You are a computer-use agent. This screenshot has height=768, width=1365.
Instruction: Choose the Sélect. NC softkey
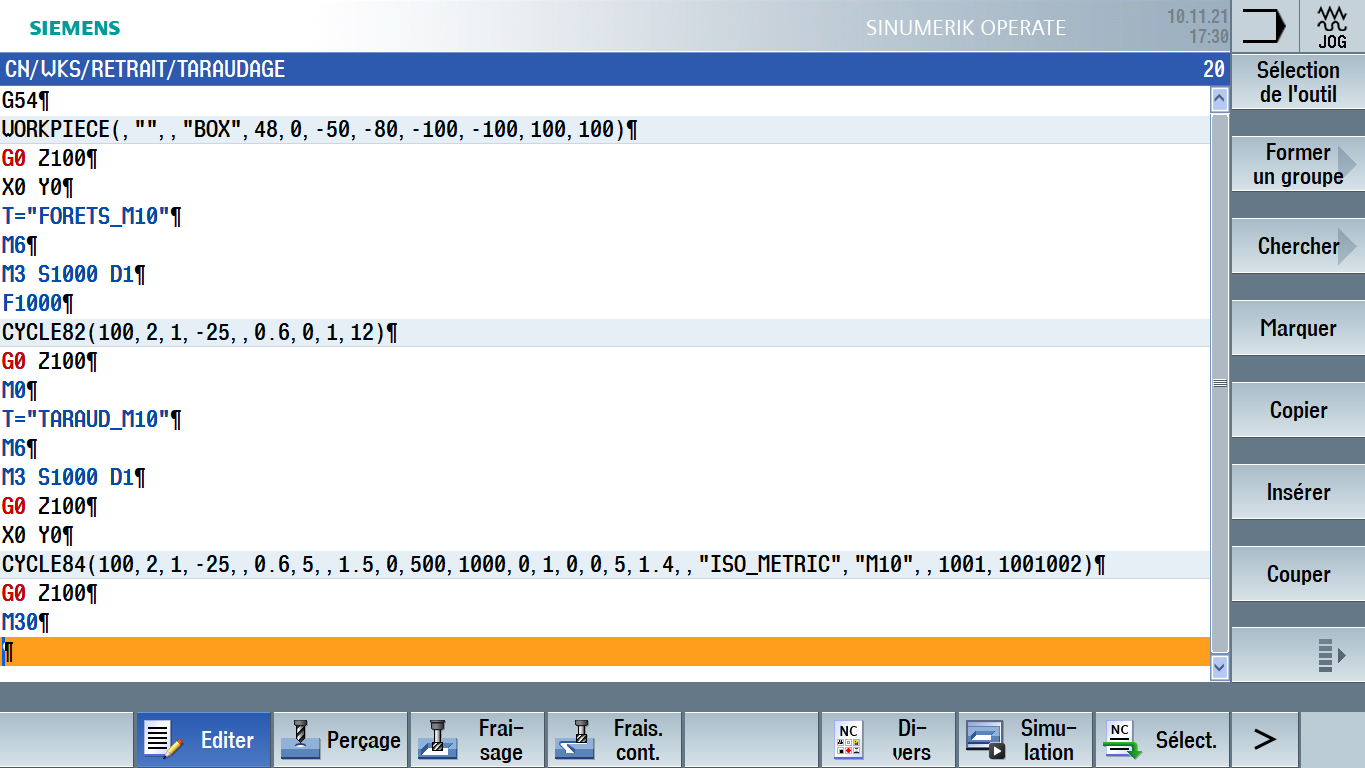click(x=1162, y=740)
